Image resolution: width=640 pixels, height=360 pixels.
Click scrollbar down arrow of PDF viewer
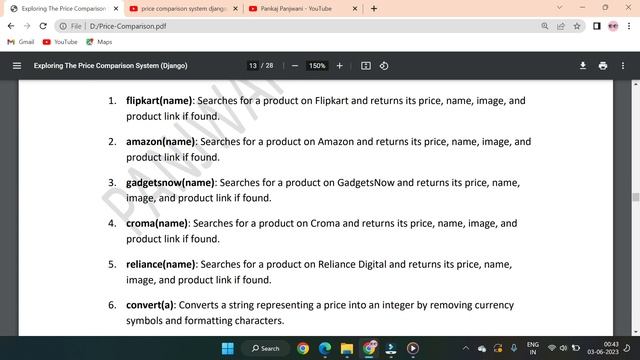tap(636, 332)
